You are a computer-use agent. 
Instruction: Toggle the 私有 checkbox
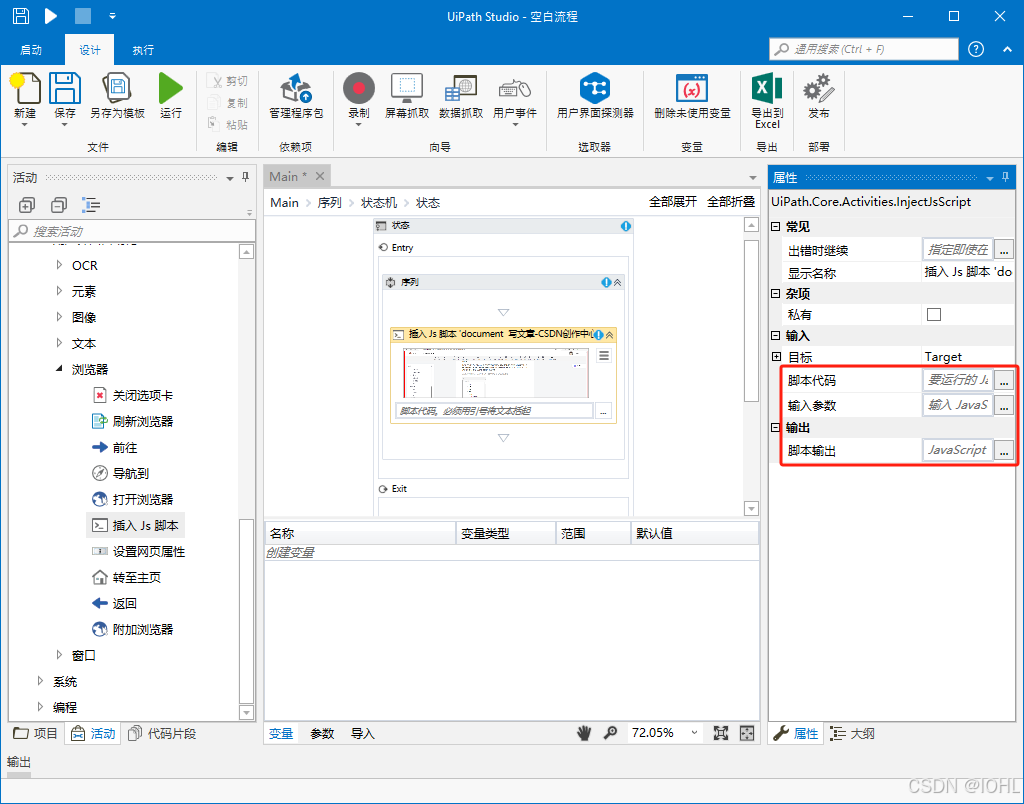click(x=934, y=315)
